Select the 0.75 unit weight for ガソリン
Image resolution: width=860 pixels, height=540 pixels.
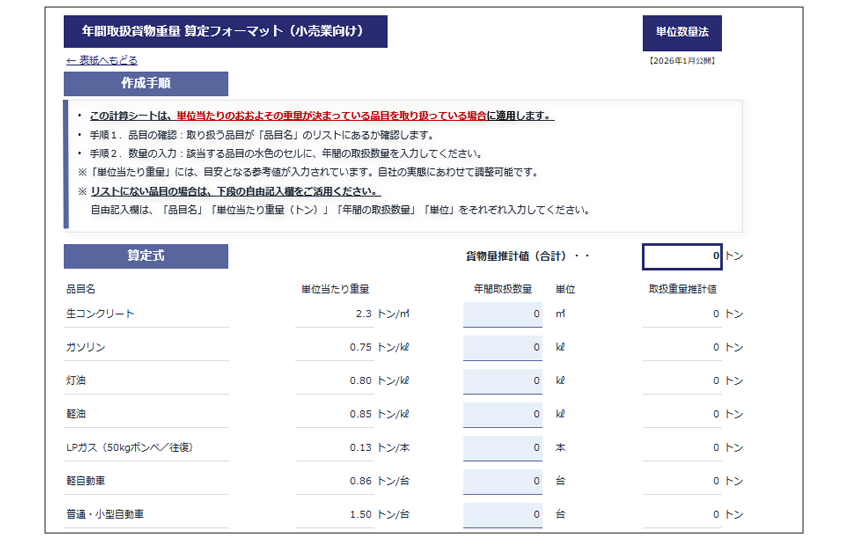coord(360,348)
